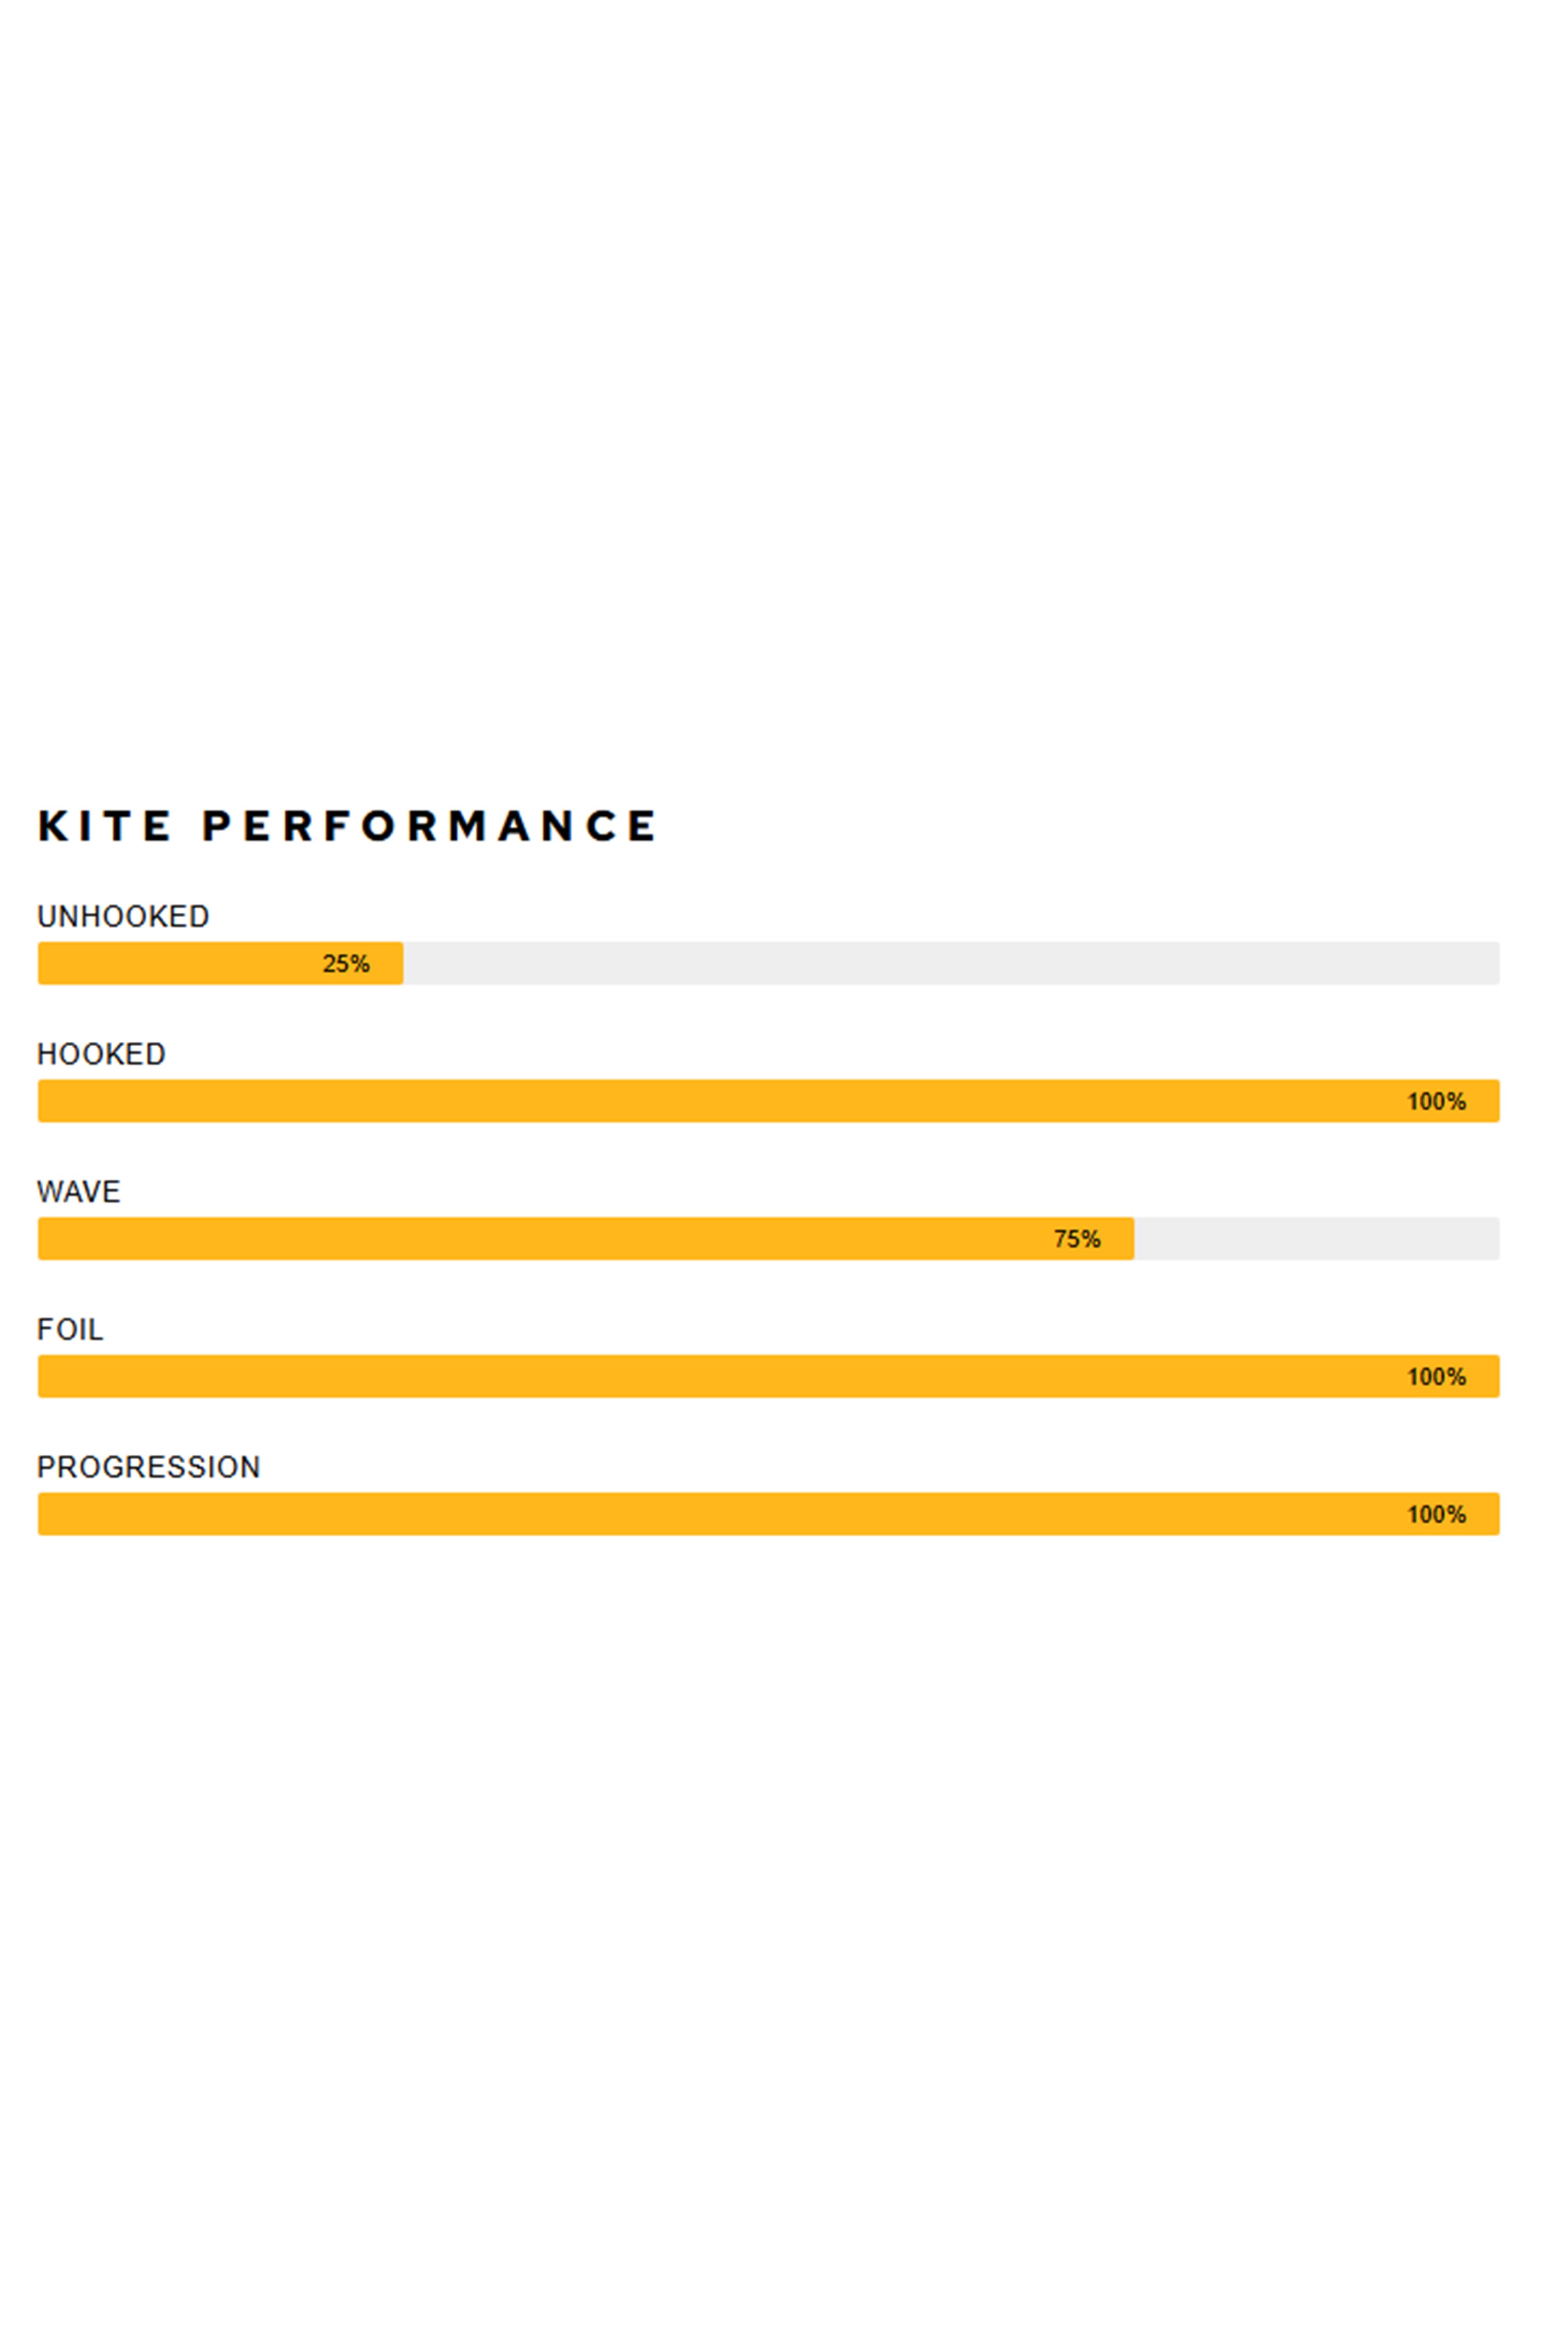The height and width of the screenshot is (2352, 1568).
Task: Click the 100% value on the Progression bar
Action: click(x=1436, y=1515)
